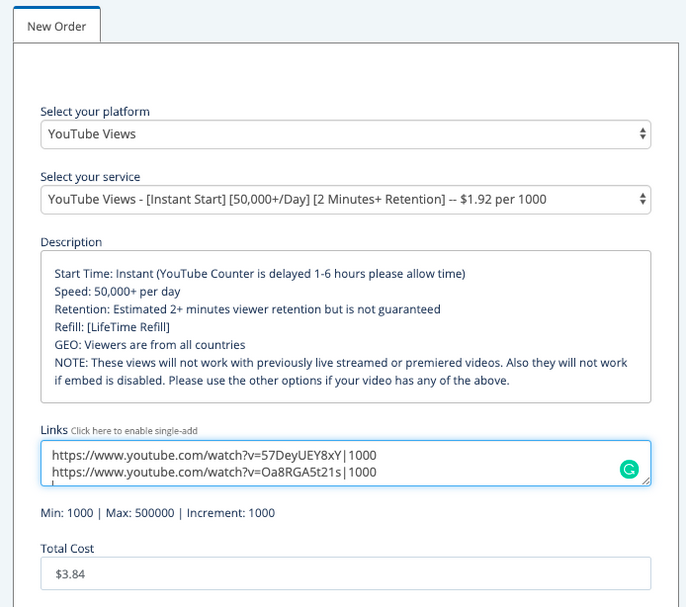
Task: Click the 'Min: 1000' text
Action: pos(67,513)
